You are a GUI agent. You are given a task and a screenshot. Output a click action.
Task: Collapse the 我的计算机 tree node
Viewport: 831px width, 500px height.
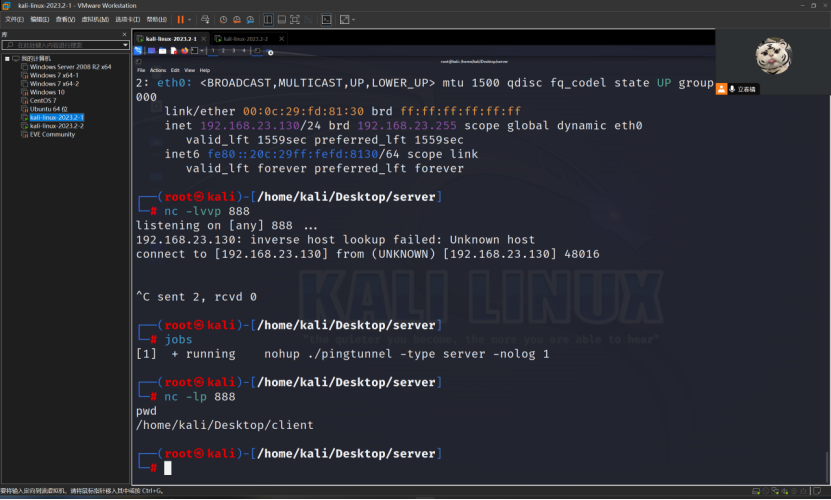click(7, 58)
